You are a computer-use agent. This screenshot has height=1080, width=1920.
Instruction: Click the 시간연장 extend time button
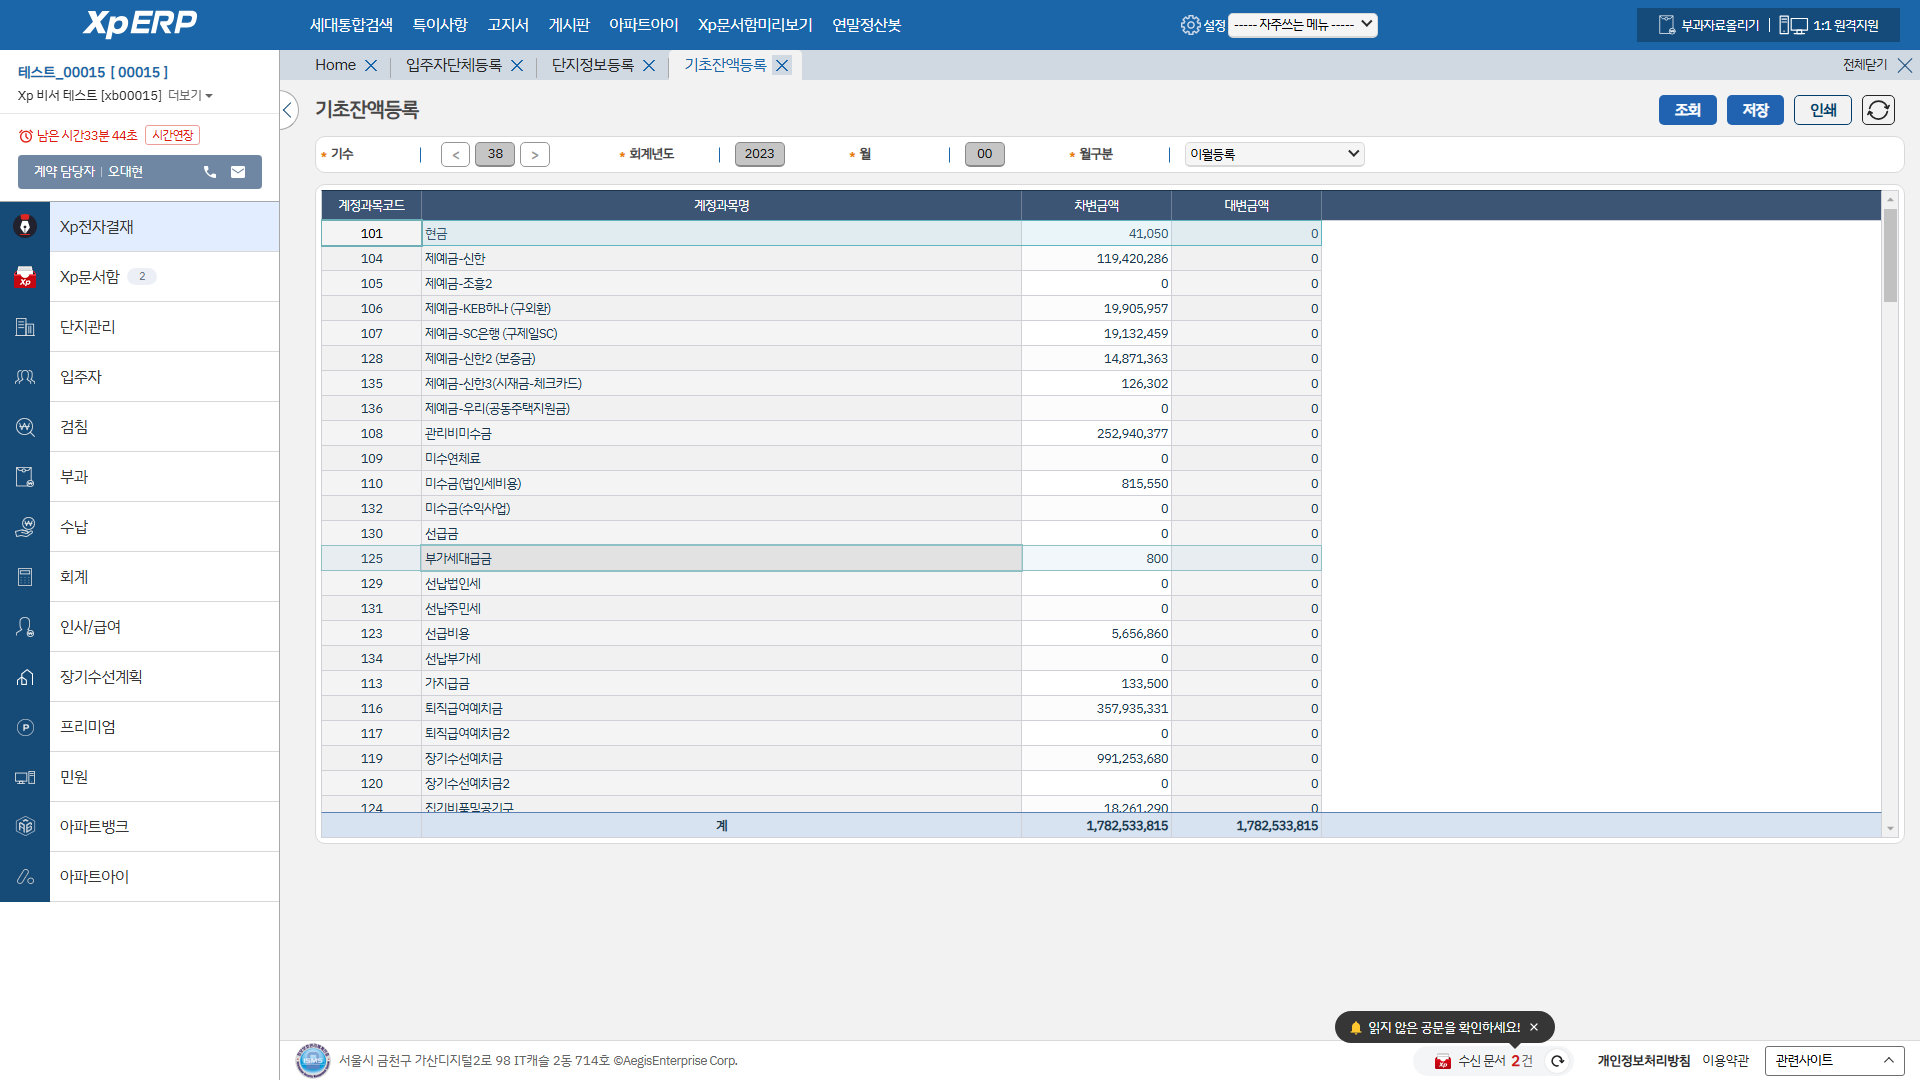click(173, 135)
